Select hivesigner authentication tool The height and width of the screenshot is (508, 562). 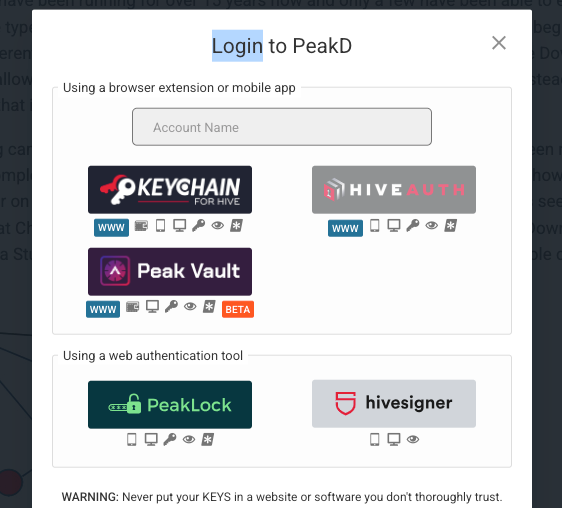click(394, 404)
